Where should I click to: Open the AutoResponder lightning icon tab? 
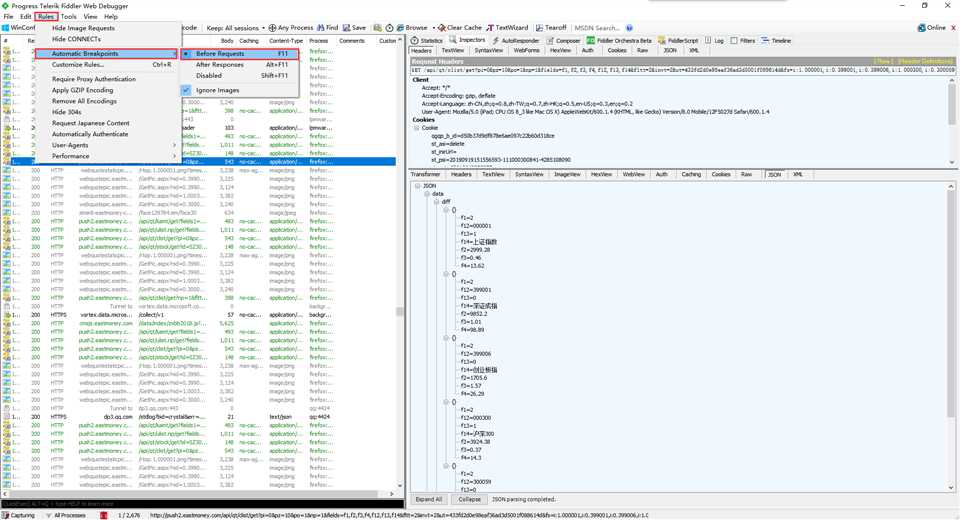(x=496, y=40)
